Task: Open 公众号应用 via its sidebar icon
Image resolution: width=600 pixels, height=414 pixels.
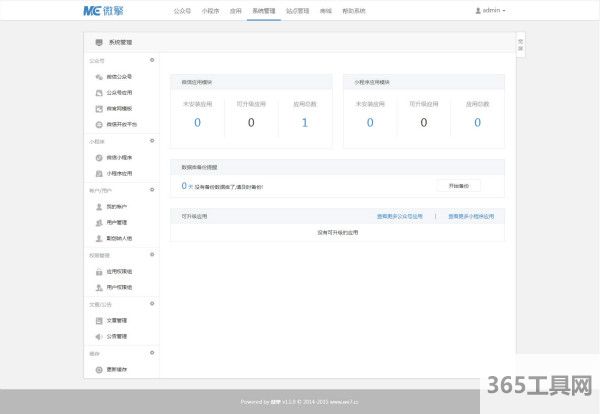Action: coord(98,92)
